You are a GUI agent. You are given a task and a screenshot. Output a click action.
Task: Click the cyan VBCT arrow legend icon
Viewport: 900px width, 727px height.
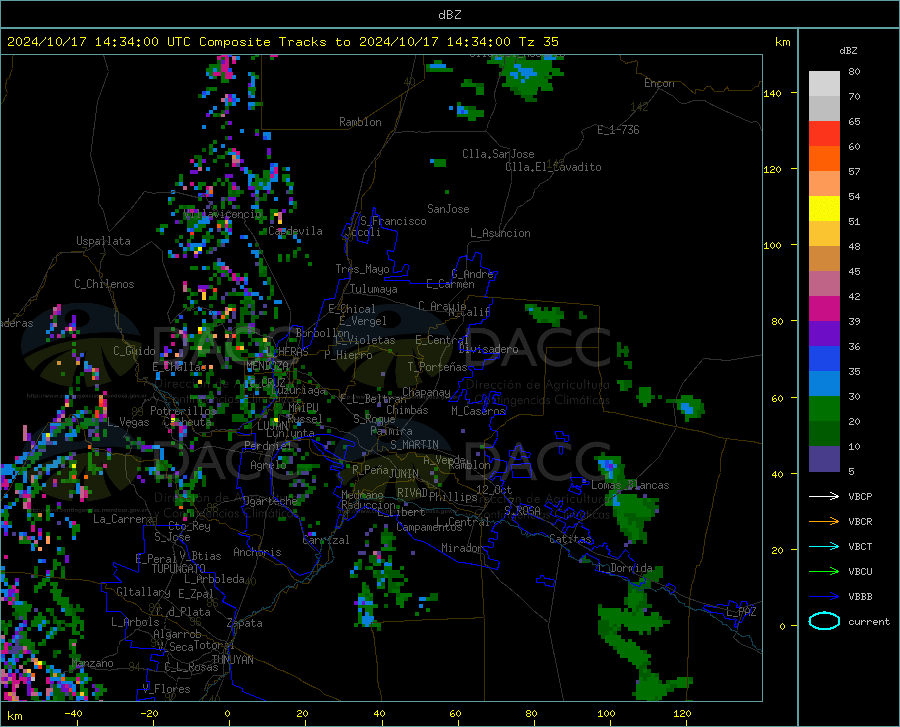click(x=824, y=546)
